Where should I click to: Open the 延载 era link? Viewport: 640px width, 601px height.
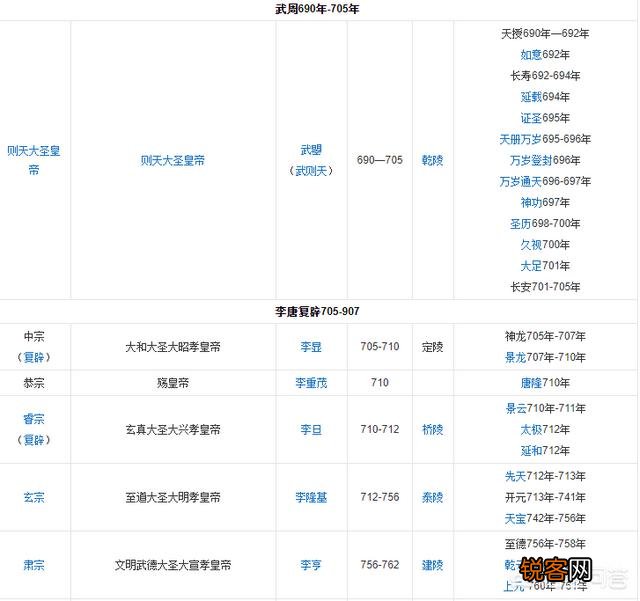(x=531, y=97)
